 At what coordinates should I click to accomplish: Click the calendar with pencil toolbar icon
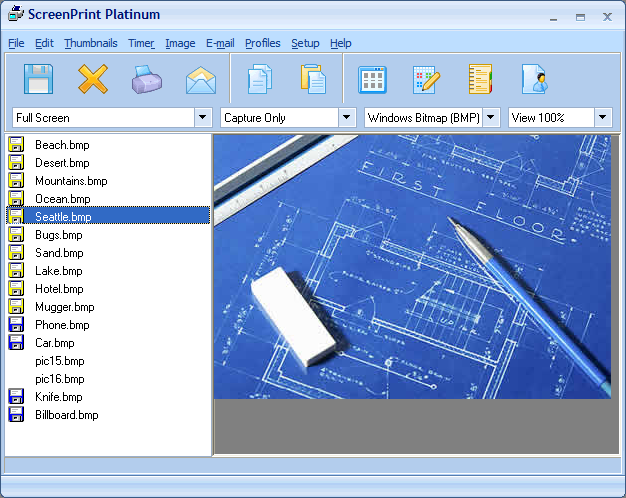point(426,80)
